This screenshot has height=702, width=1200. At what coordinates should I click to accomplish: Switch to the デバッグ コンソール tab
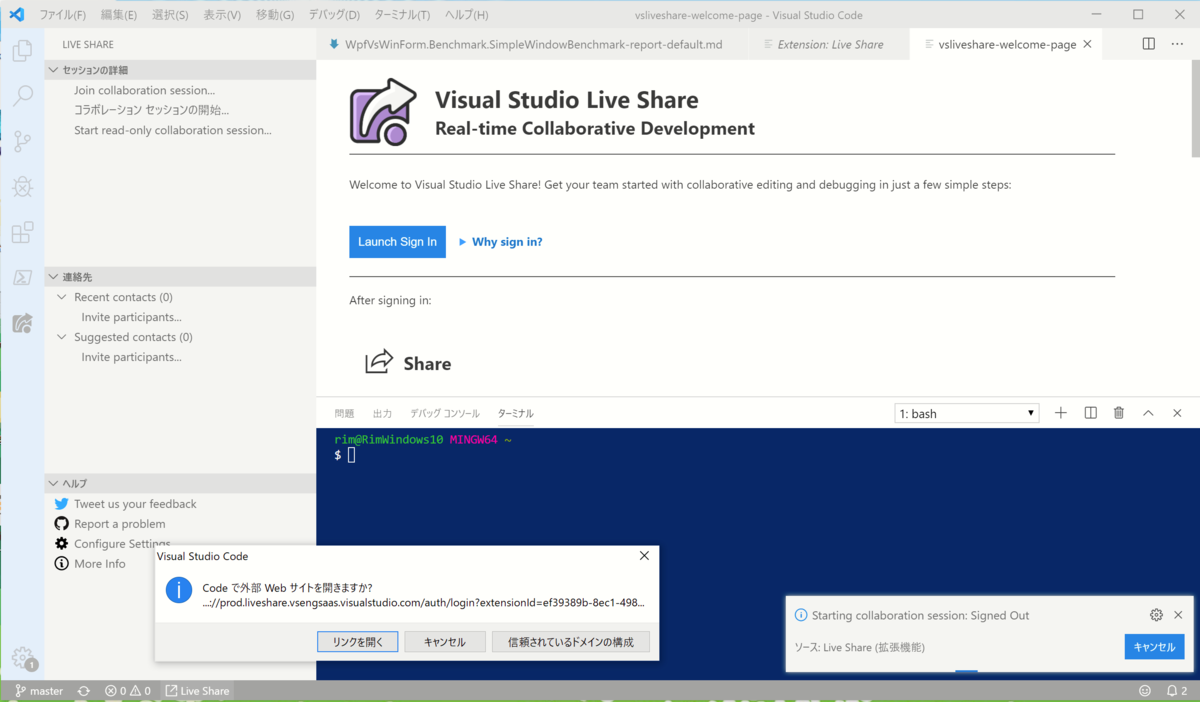445,413
